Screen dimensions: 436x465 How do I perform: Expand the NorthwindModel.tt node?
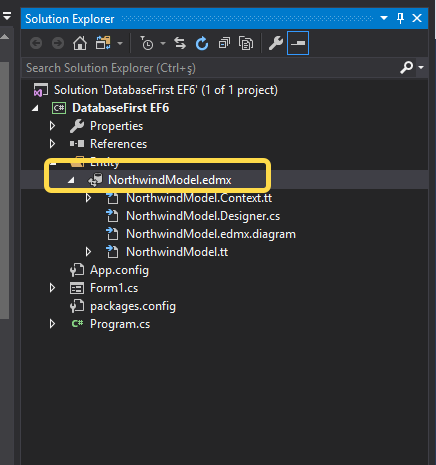[x=88, y=252]
